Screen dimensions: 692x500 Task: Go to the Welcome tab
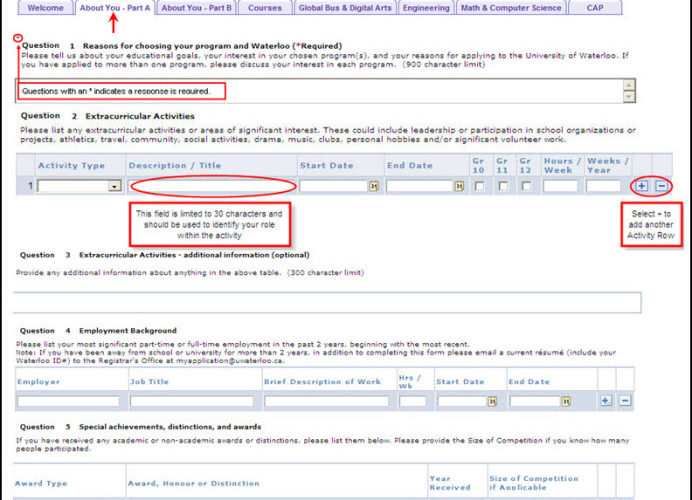[x=45, y=8]
